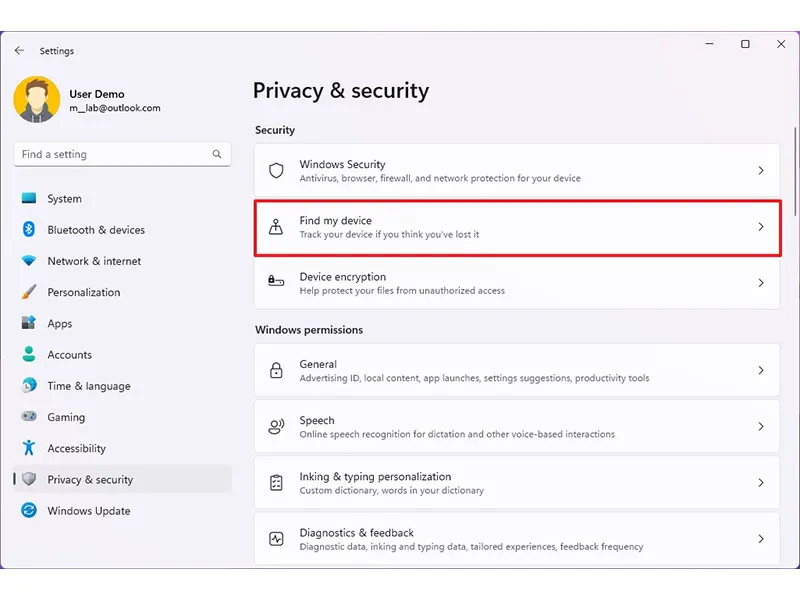Expand Diagnostics & feedback via chevron
800x600 pixels.
tap(761, 538)
